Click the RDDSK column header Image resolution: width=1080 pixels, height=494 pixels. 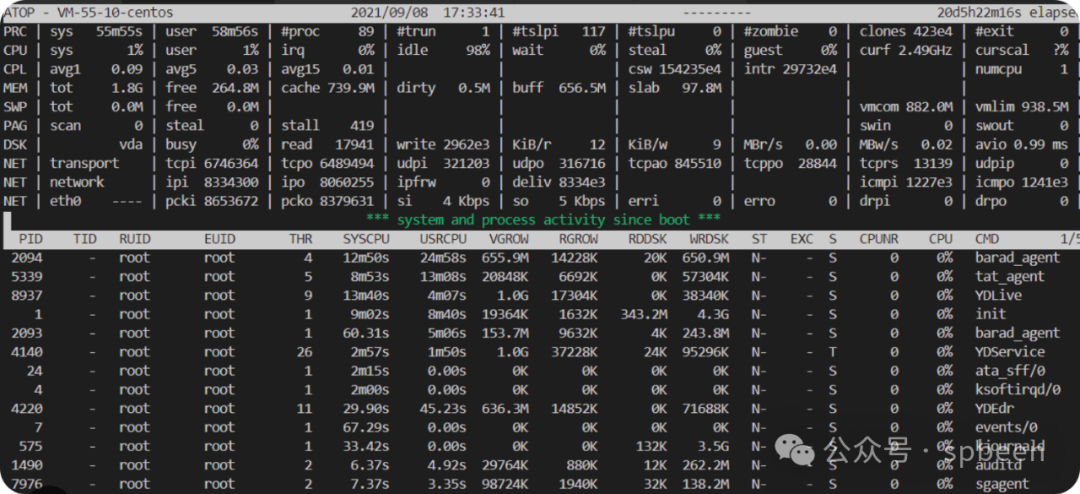647,239
